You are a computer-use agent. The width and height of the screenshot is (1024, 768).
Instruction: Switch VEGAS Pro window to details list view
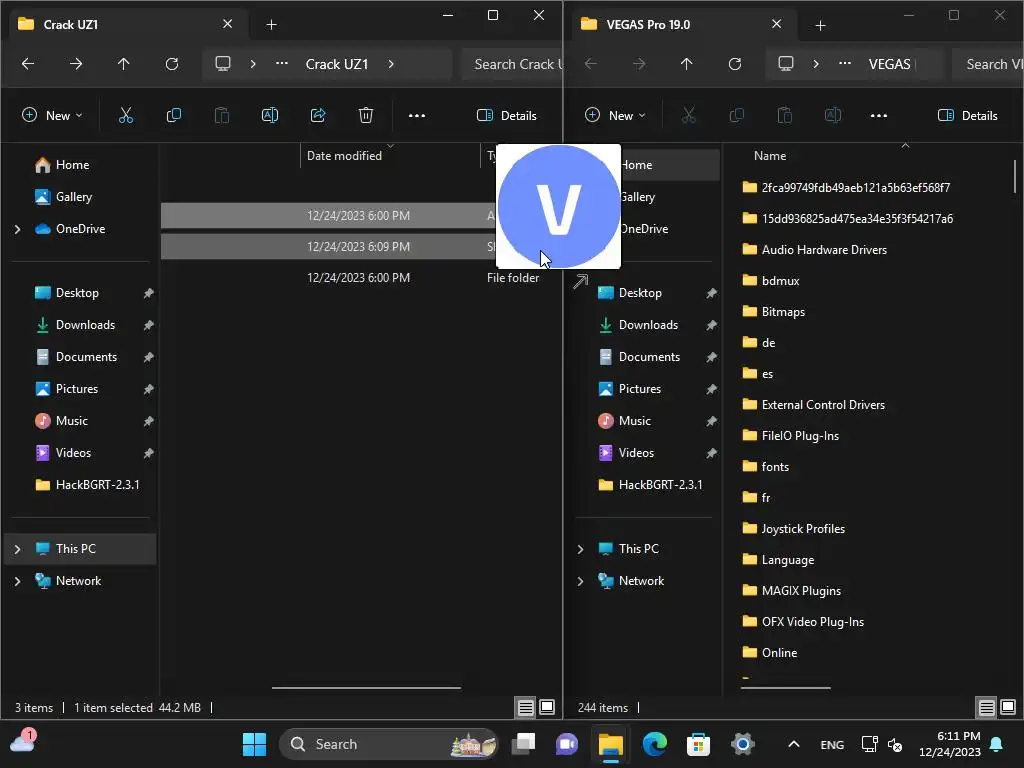click(986, 707)
